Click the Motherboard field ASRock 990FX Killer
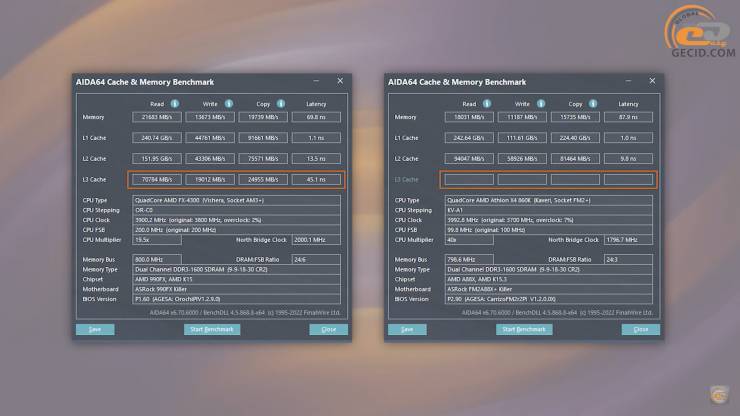 236,289
